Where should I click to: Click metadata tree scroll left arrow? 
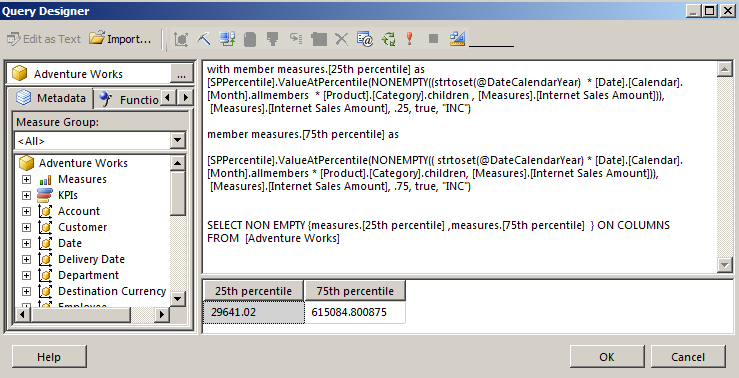point(22,314)
